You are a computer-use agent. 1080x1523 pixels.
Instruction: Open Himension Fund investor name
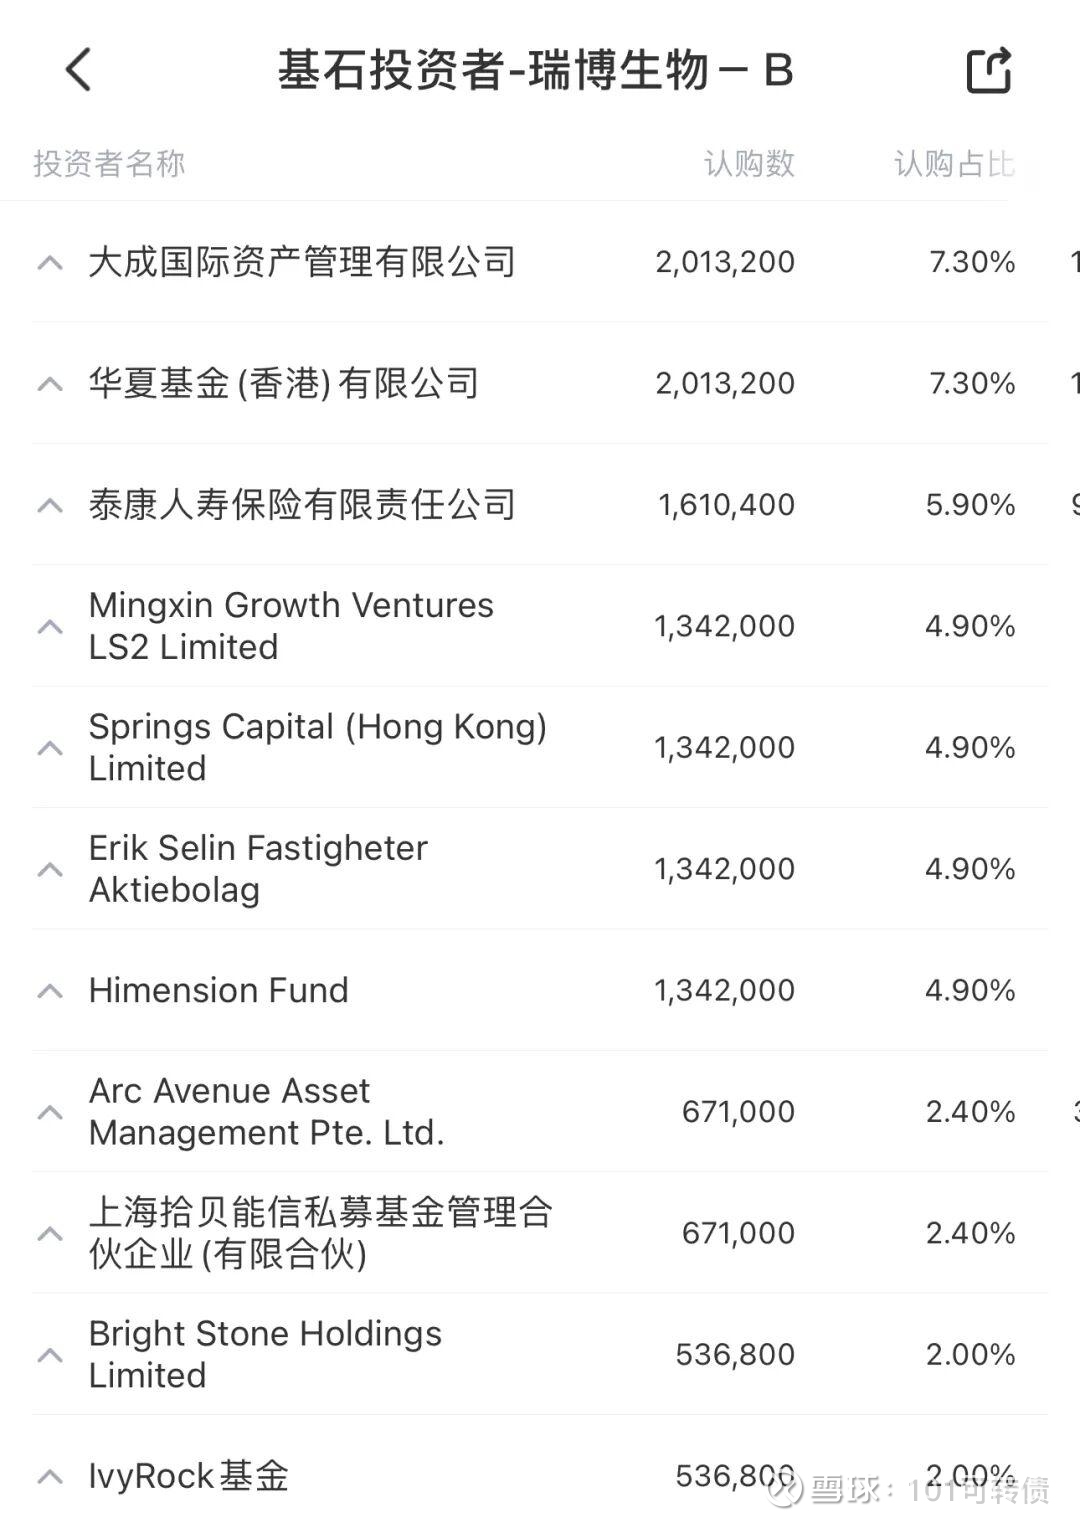tap(218, 991)
